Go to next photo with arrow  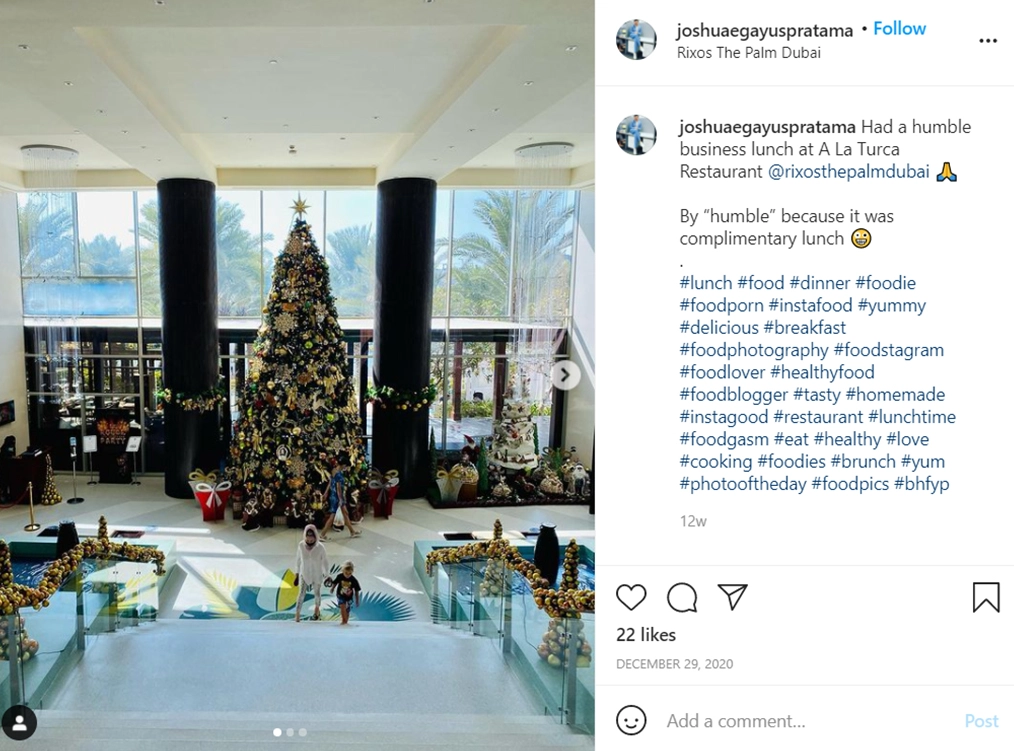click(565, 375)
